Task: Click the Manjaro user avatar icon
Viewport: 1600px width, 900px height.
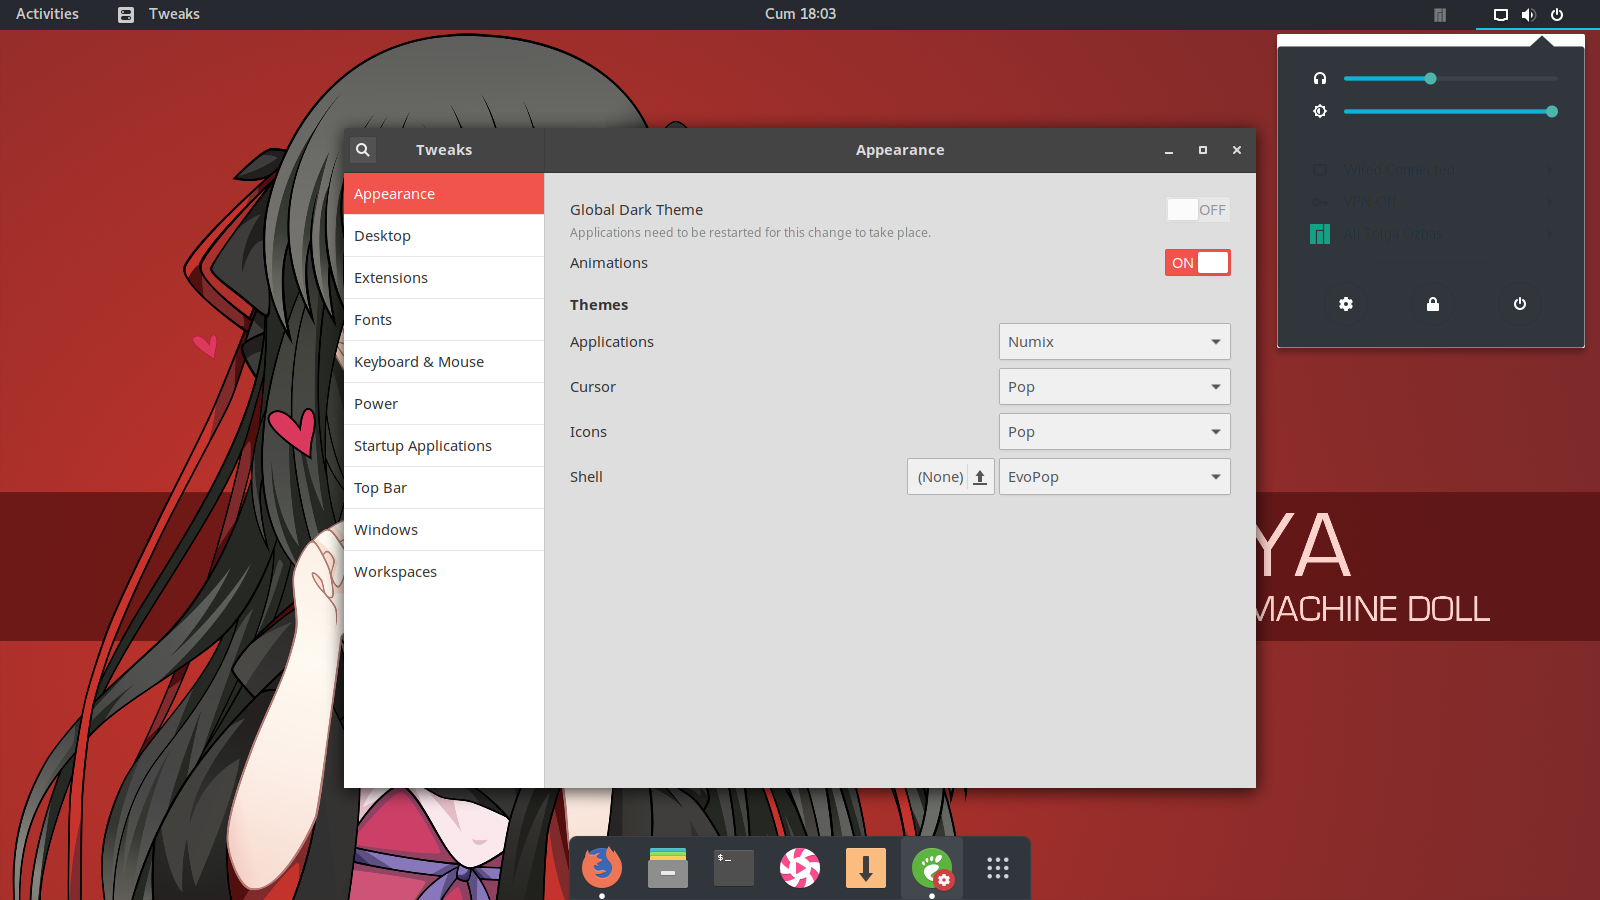Action: [1320, 234]
